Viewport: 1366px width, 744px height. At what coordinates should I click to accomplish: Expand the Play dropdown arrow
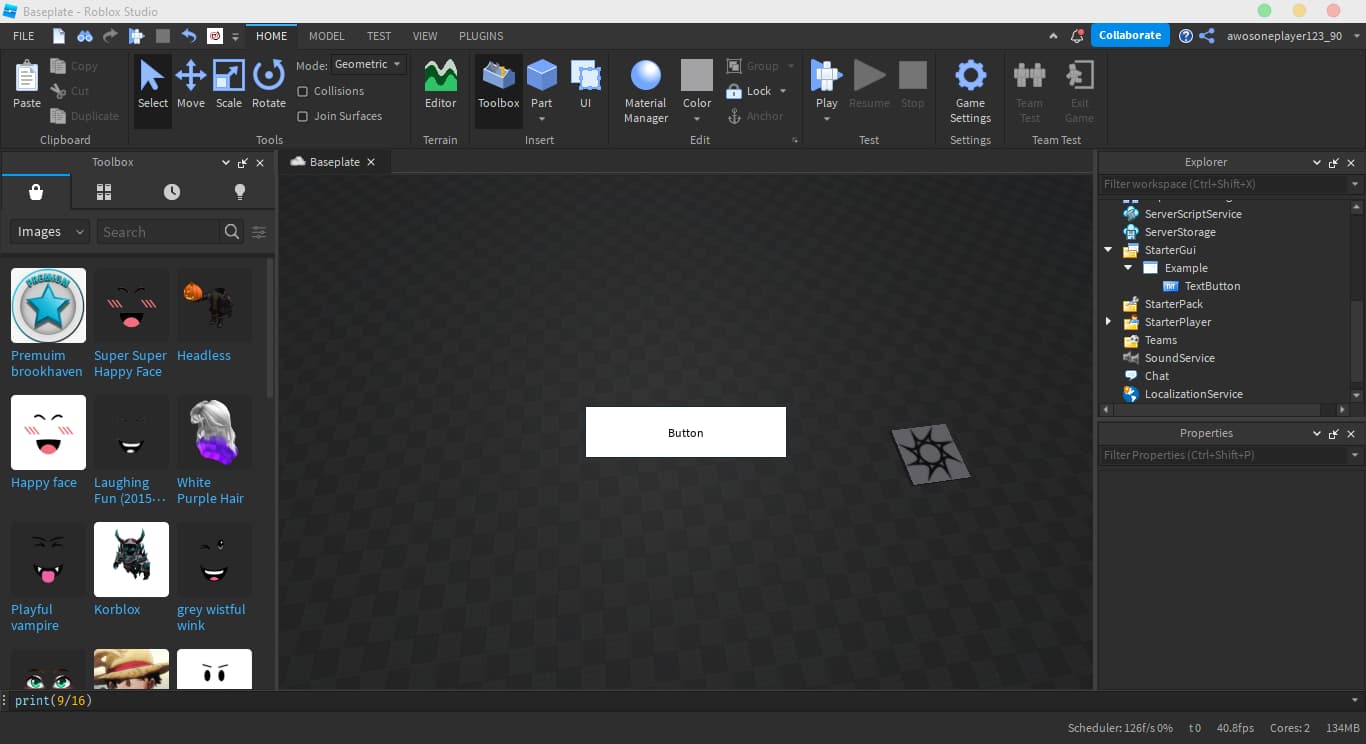point(826,119)
